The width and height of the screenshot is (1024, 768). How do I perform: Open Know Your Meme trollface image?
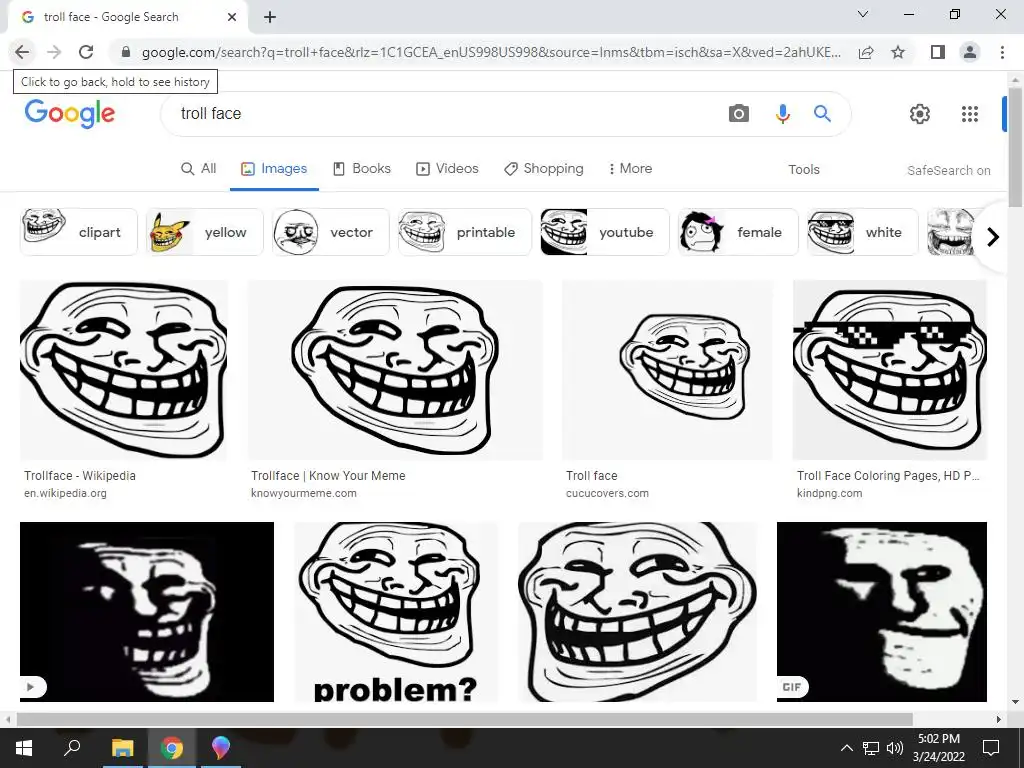395,370
